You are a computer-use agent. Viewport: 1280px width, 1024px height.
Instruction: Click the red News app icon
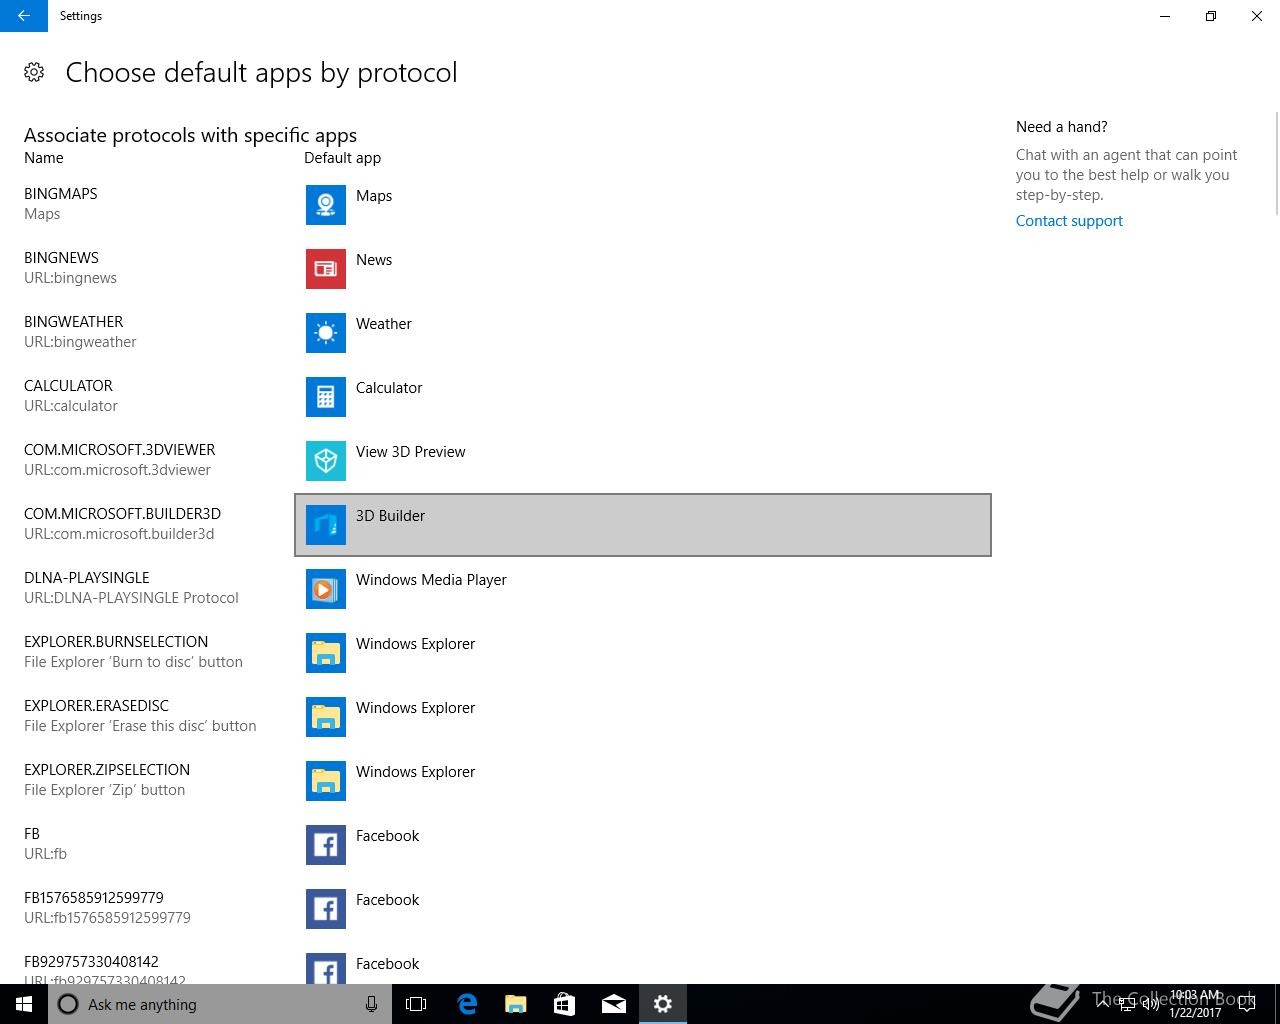click(x=326, y=269)
